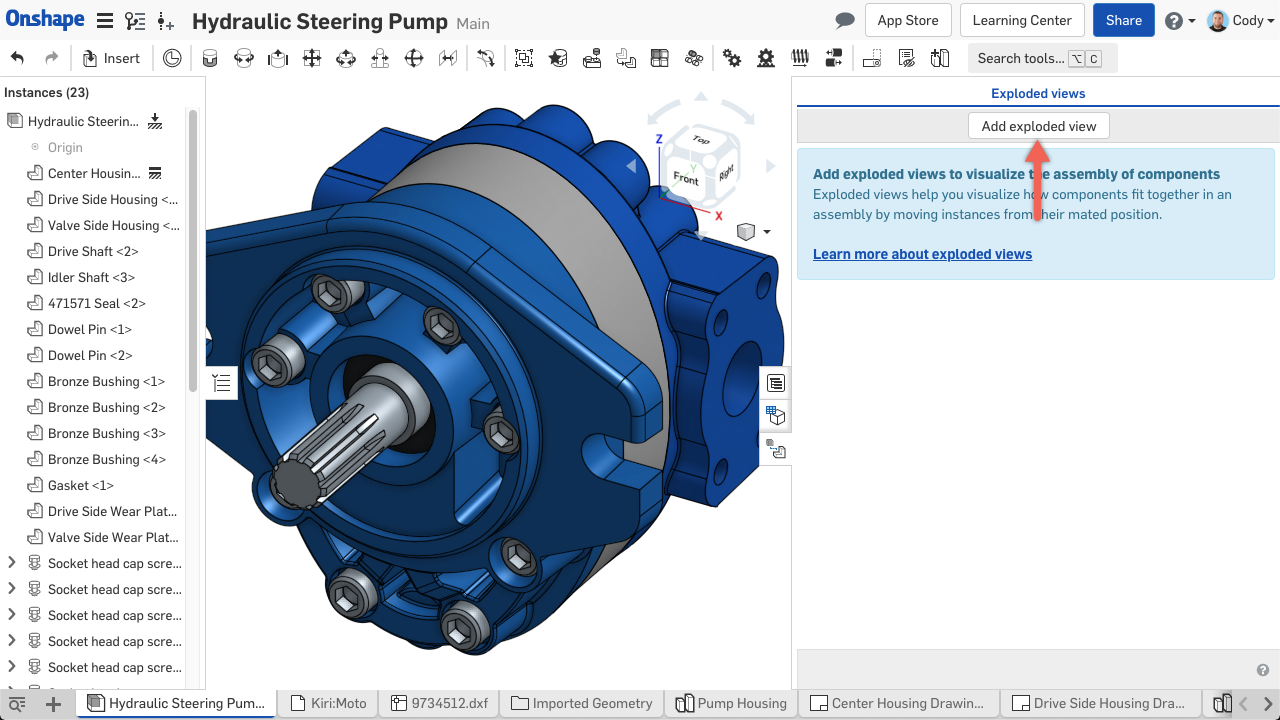Select the Gear relation tool
The width and height of the screenshot is (1280, 720).
[x=732, y=59]
